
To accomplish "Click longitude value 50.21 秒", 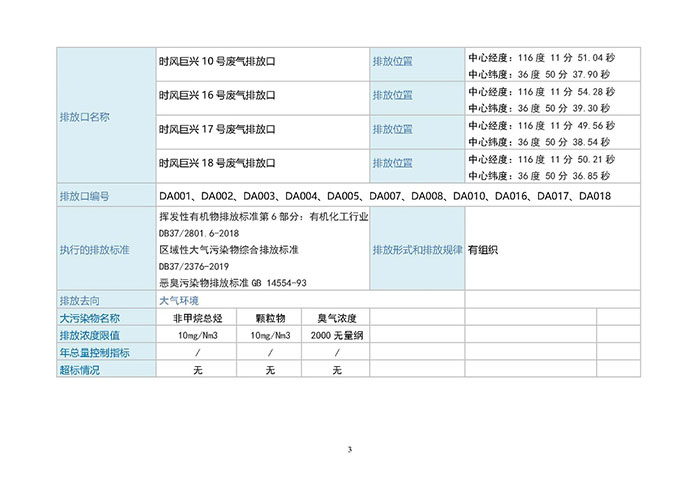I will tap(596, 159).
